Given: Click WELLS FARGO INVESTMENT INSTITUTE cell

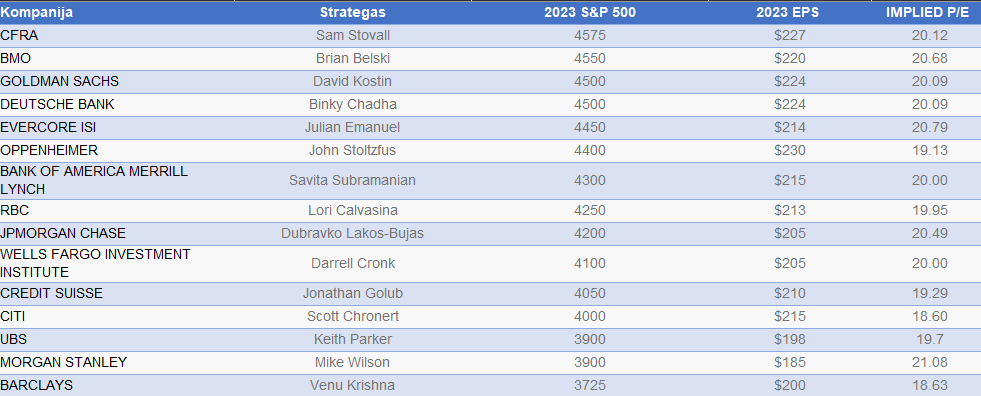Looking at the screenshot, I should click(x=96, y=264).
